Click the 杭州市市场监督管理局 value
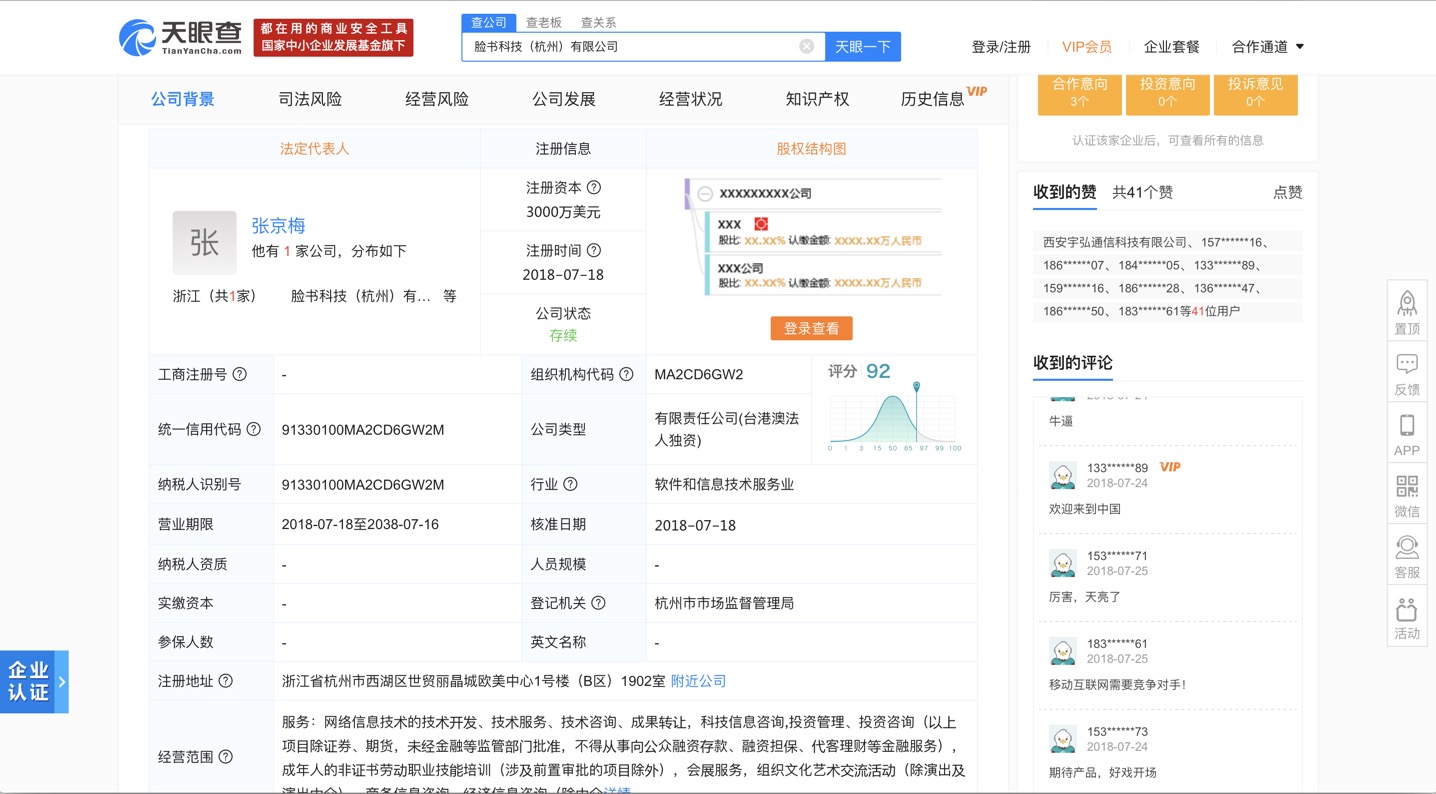Screen dimensions: 1436x794 [724, 603]
